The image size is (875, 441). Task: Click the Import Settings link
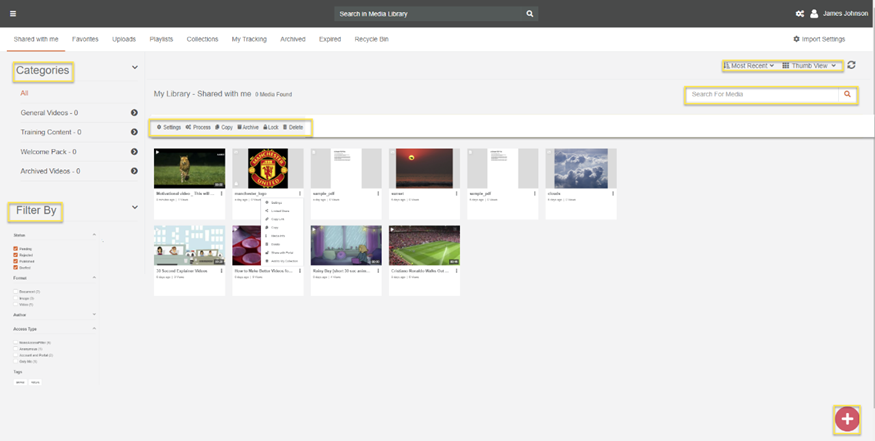tap(819, 39)
